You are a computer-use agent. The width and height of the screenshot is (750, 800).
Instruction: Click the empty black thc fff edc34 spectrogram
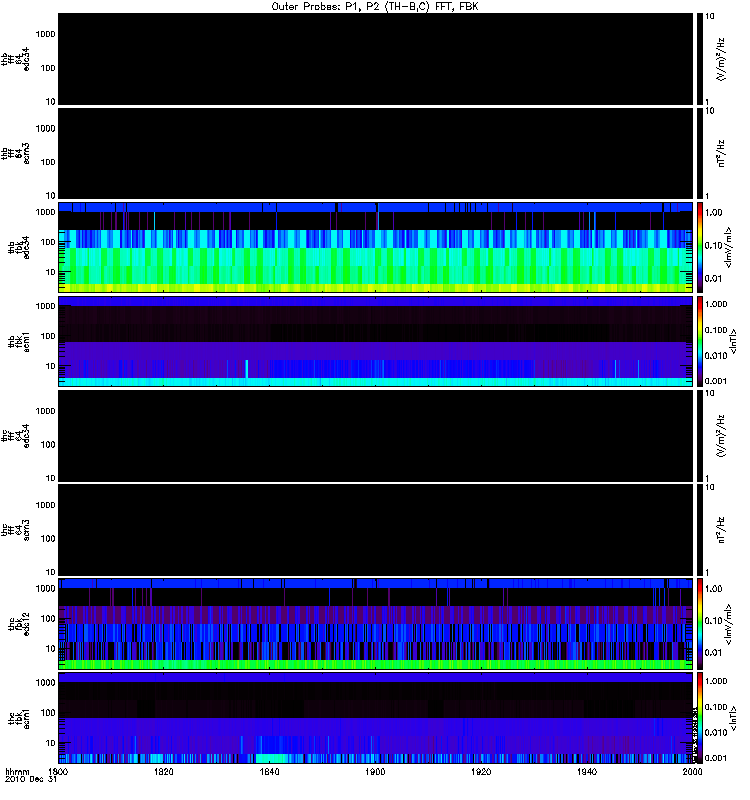point(375,436)
